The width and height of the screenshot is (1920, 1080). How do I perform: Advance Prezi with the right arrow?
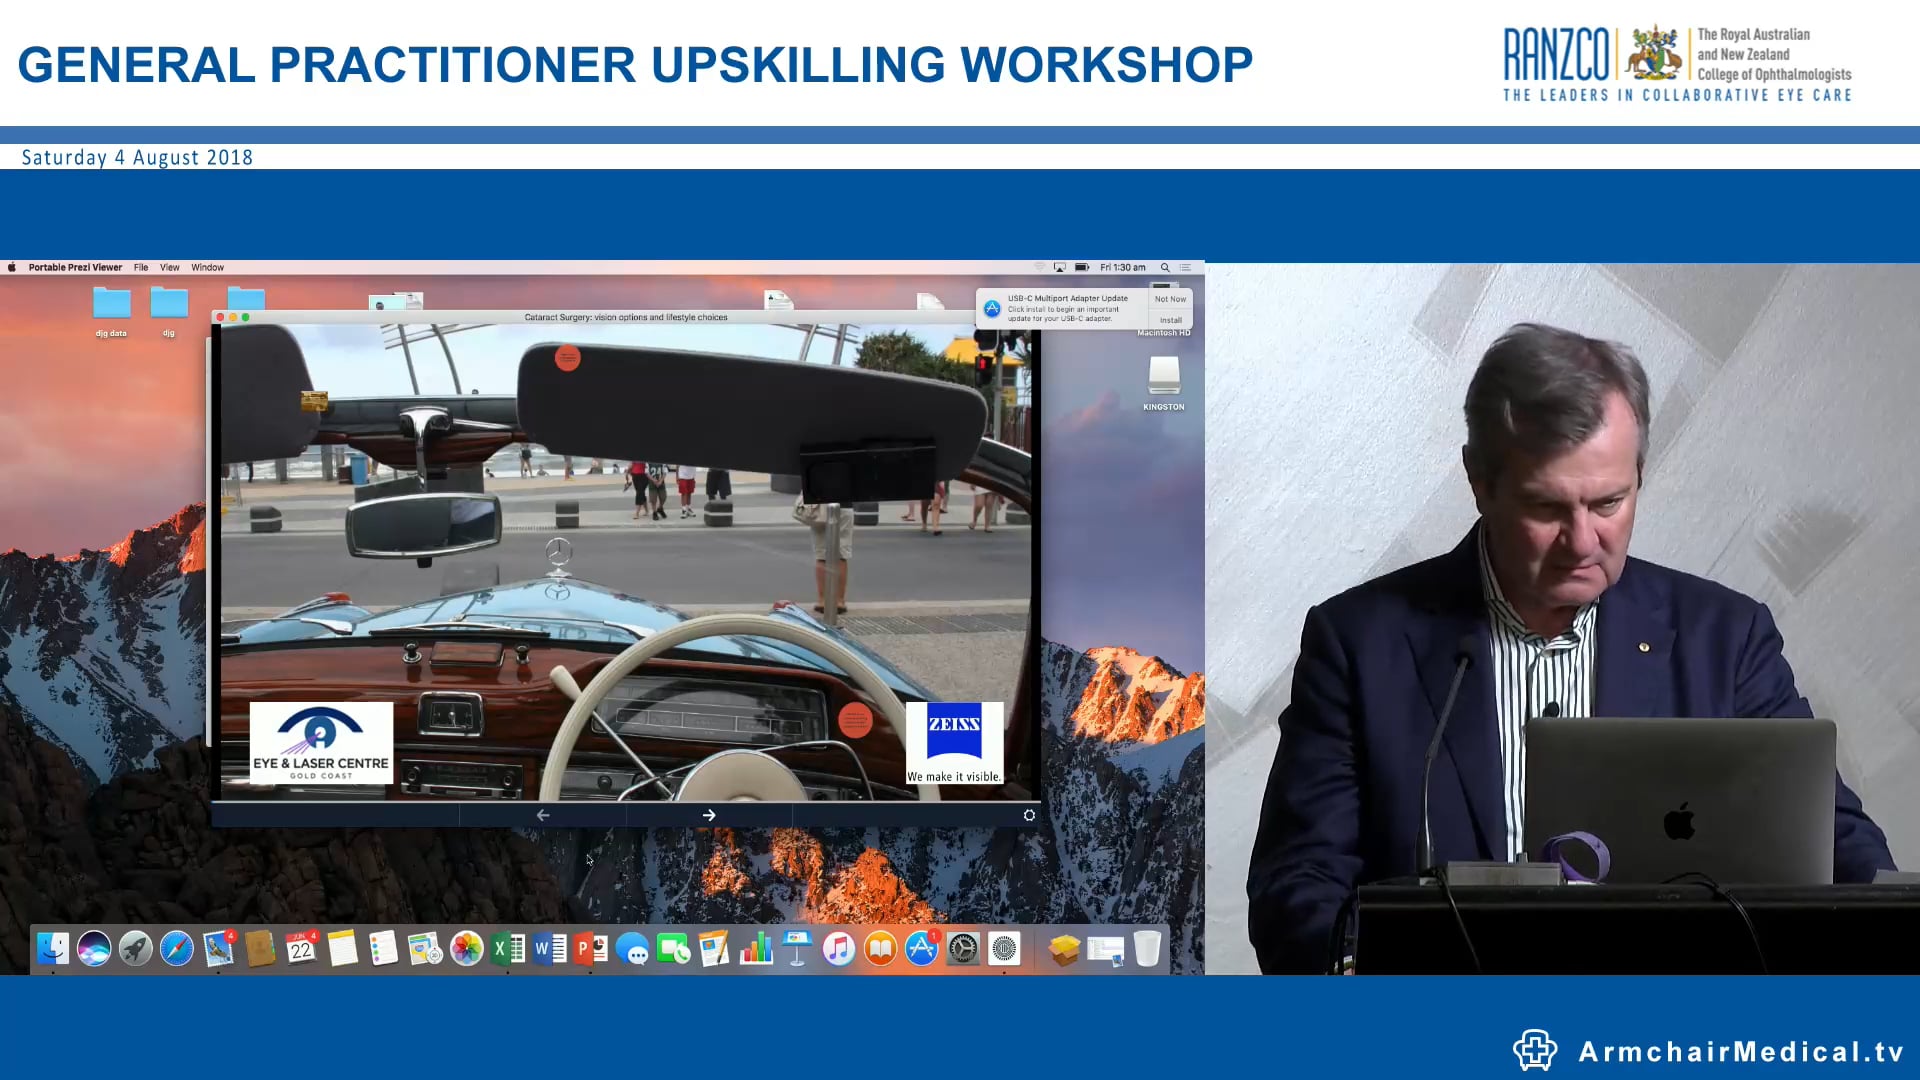click(709, 815)
